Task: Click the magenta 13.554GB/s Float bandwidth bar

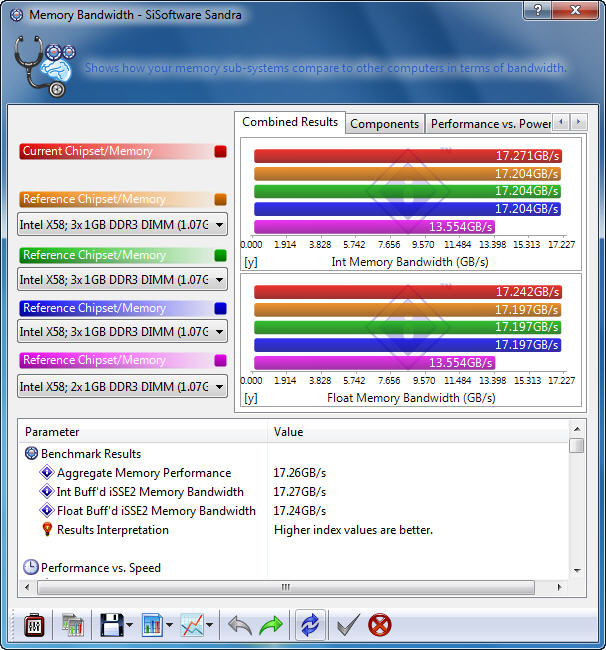Action: (374, 363)
